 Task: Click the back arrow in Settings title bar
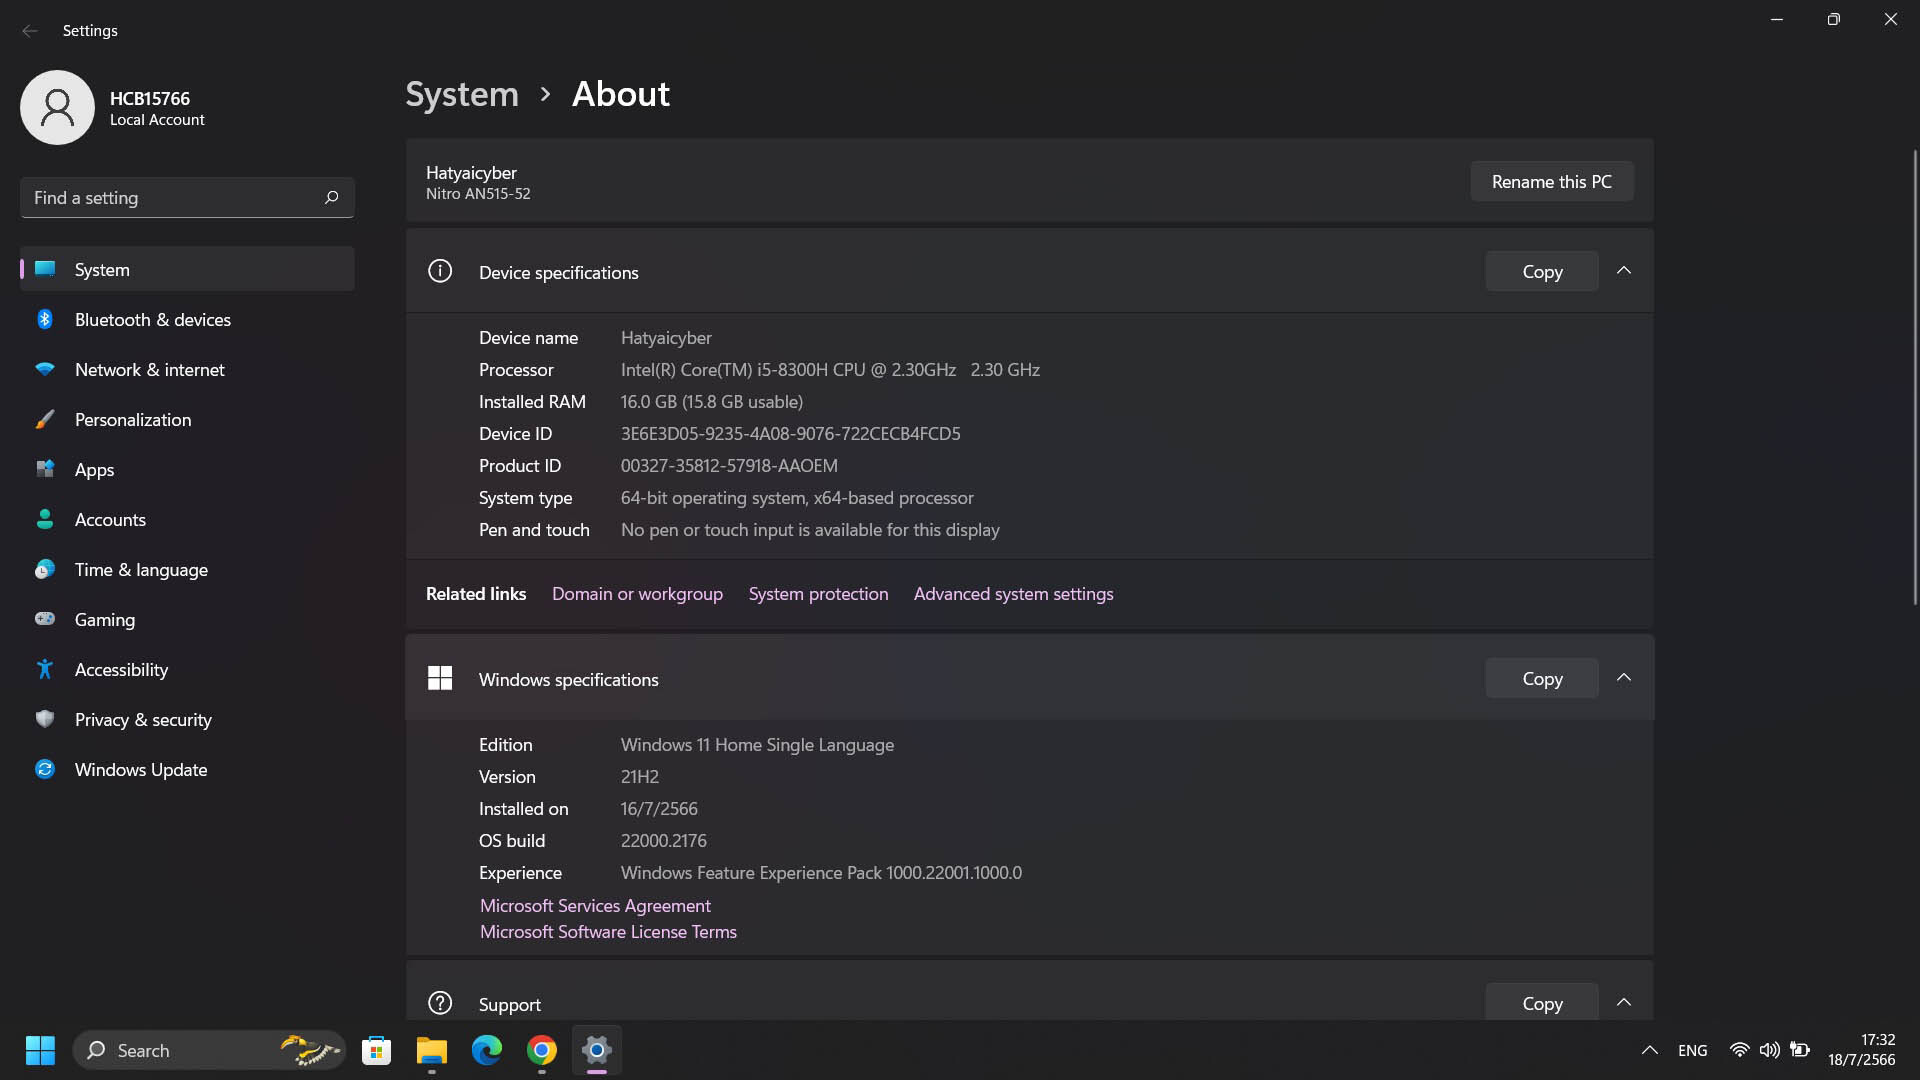point(30,31)
